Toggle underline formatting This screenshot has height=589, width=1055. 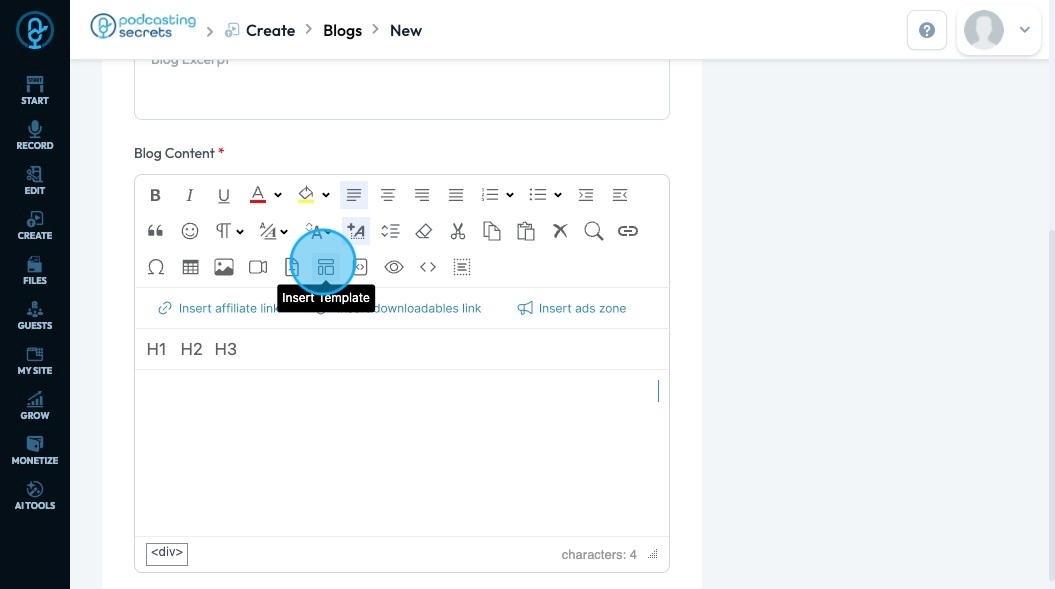click(223, 195)
